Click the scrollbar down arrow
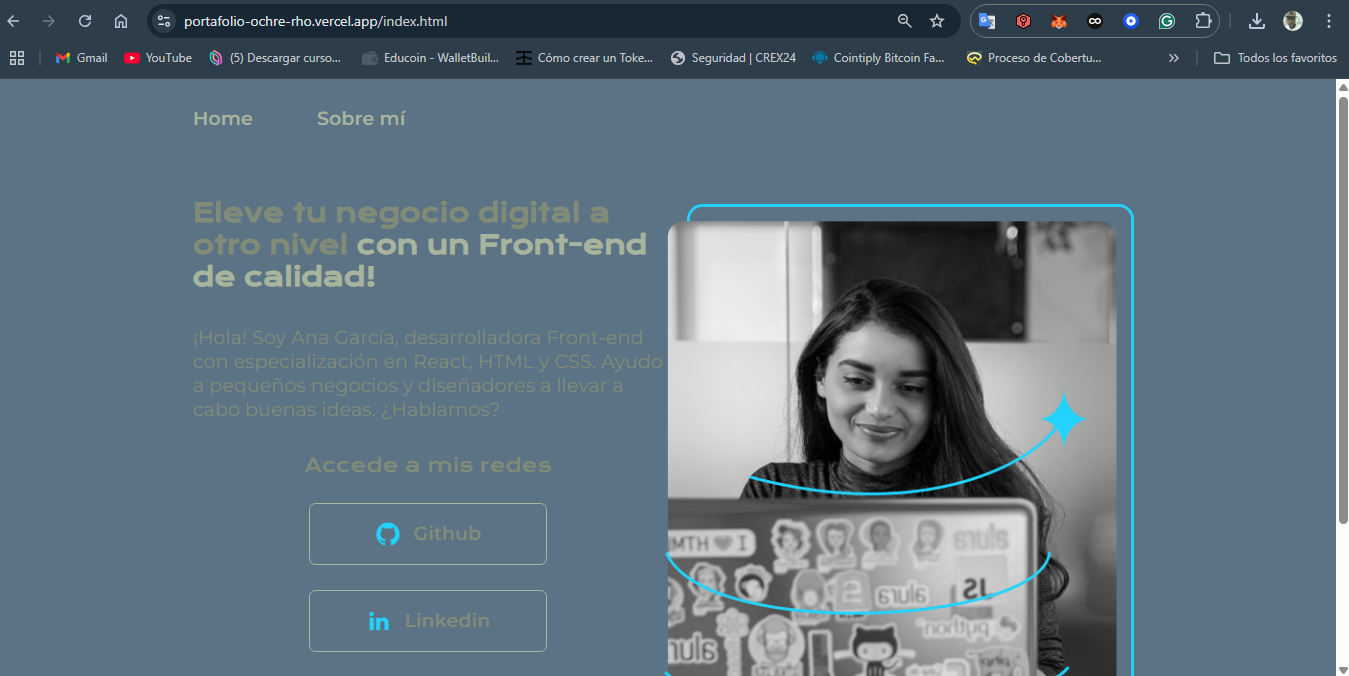The width and height of the screenshot is (1349, 676). pyautogui.click(x=1342, y=669)
